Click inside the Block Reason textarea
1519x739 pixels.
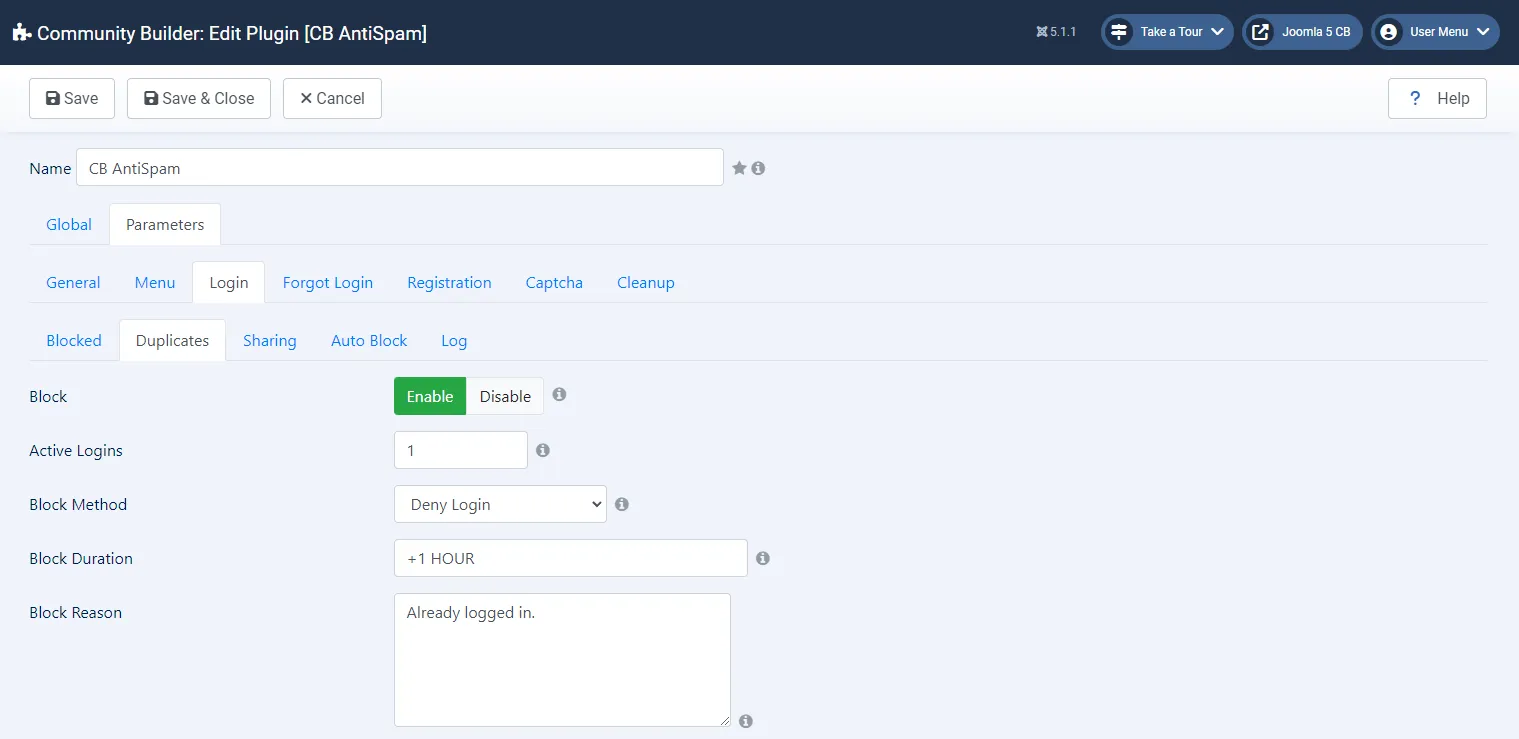click(562, 660)
